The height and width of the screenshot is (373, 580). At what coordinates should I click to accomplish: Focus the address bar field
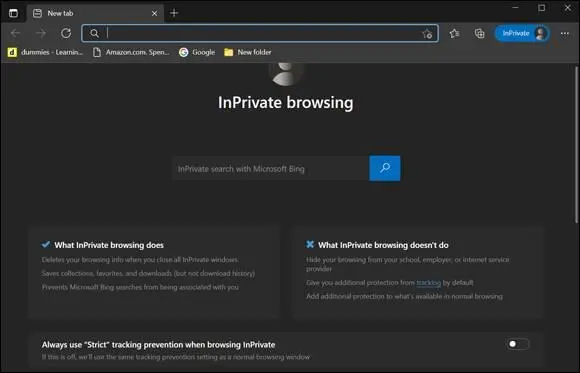point(260,33)
